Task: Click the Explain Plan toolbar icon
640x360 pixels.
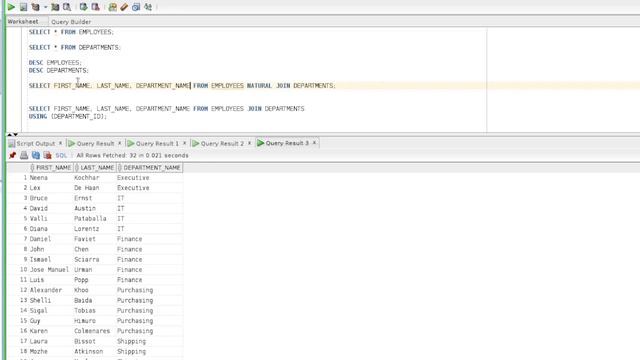Action: pos(36,7)
